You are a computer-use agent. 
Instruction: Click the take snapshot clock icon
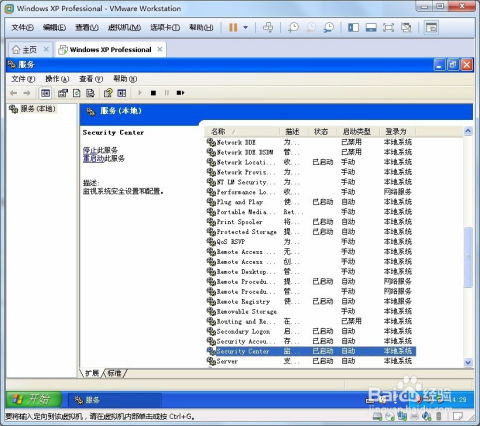293,27
